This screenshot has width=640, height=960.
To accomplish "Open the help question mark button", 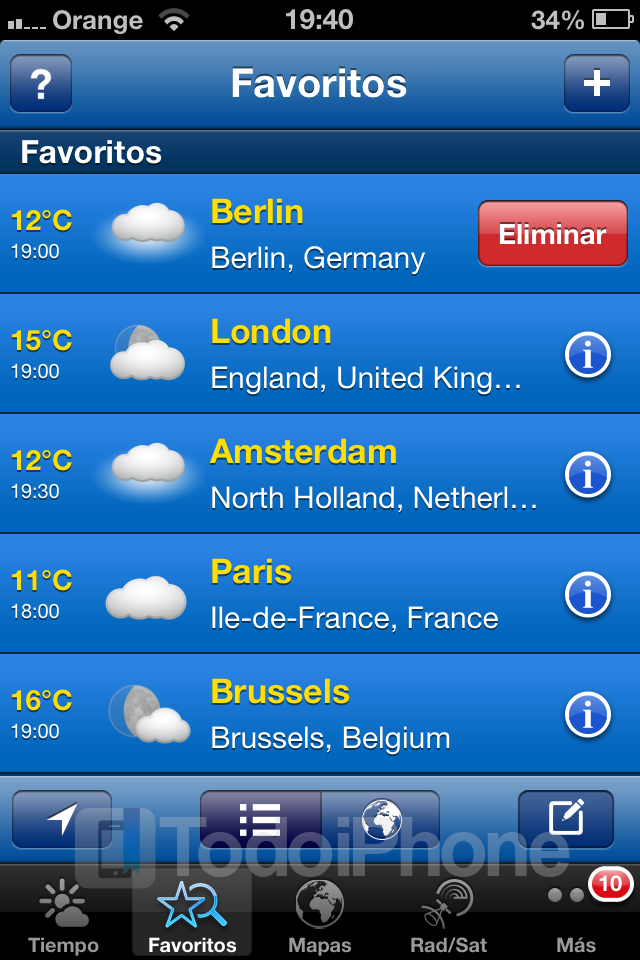I will tap(41, 83).
